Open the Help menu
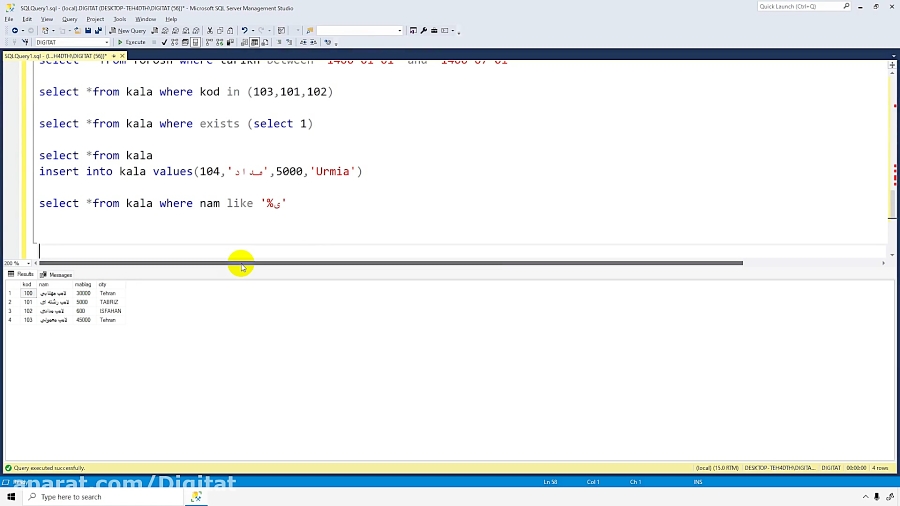This screenshot has width=900, height=506. pos(171,19)
